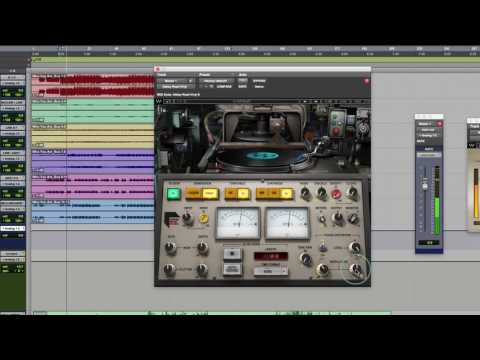
Task: Click the red knob in the top-right knob row
Action: point(336,194)
